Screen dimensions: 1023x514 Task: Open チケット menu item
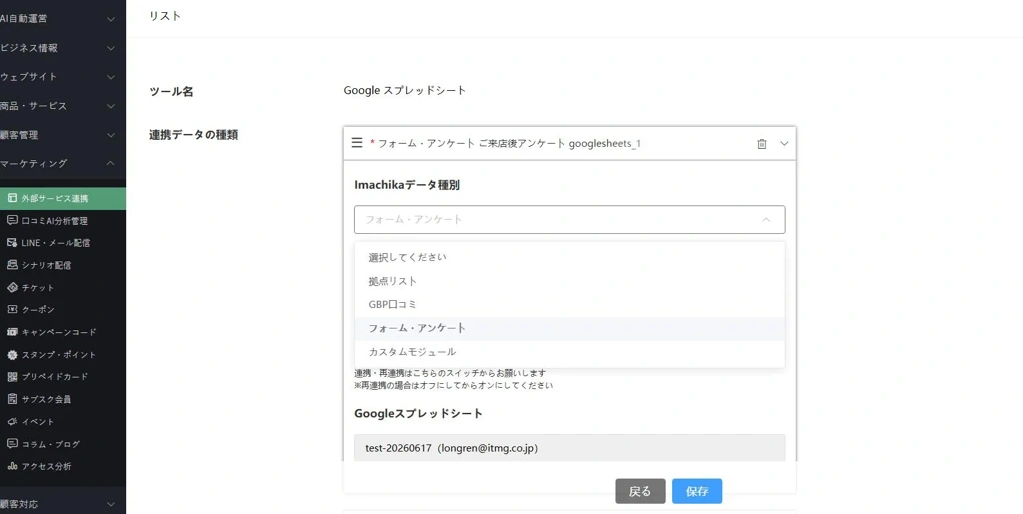click(x=63, y=287)
